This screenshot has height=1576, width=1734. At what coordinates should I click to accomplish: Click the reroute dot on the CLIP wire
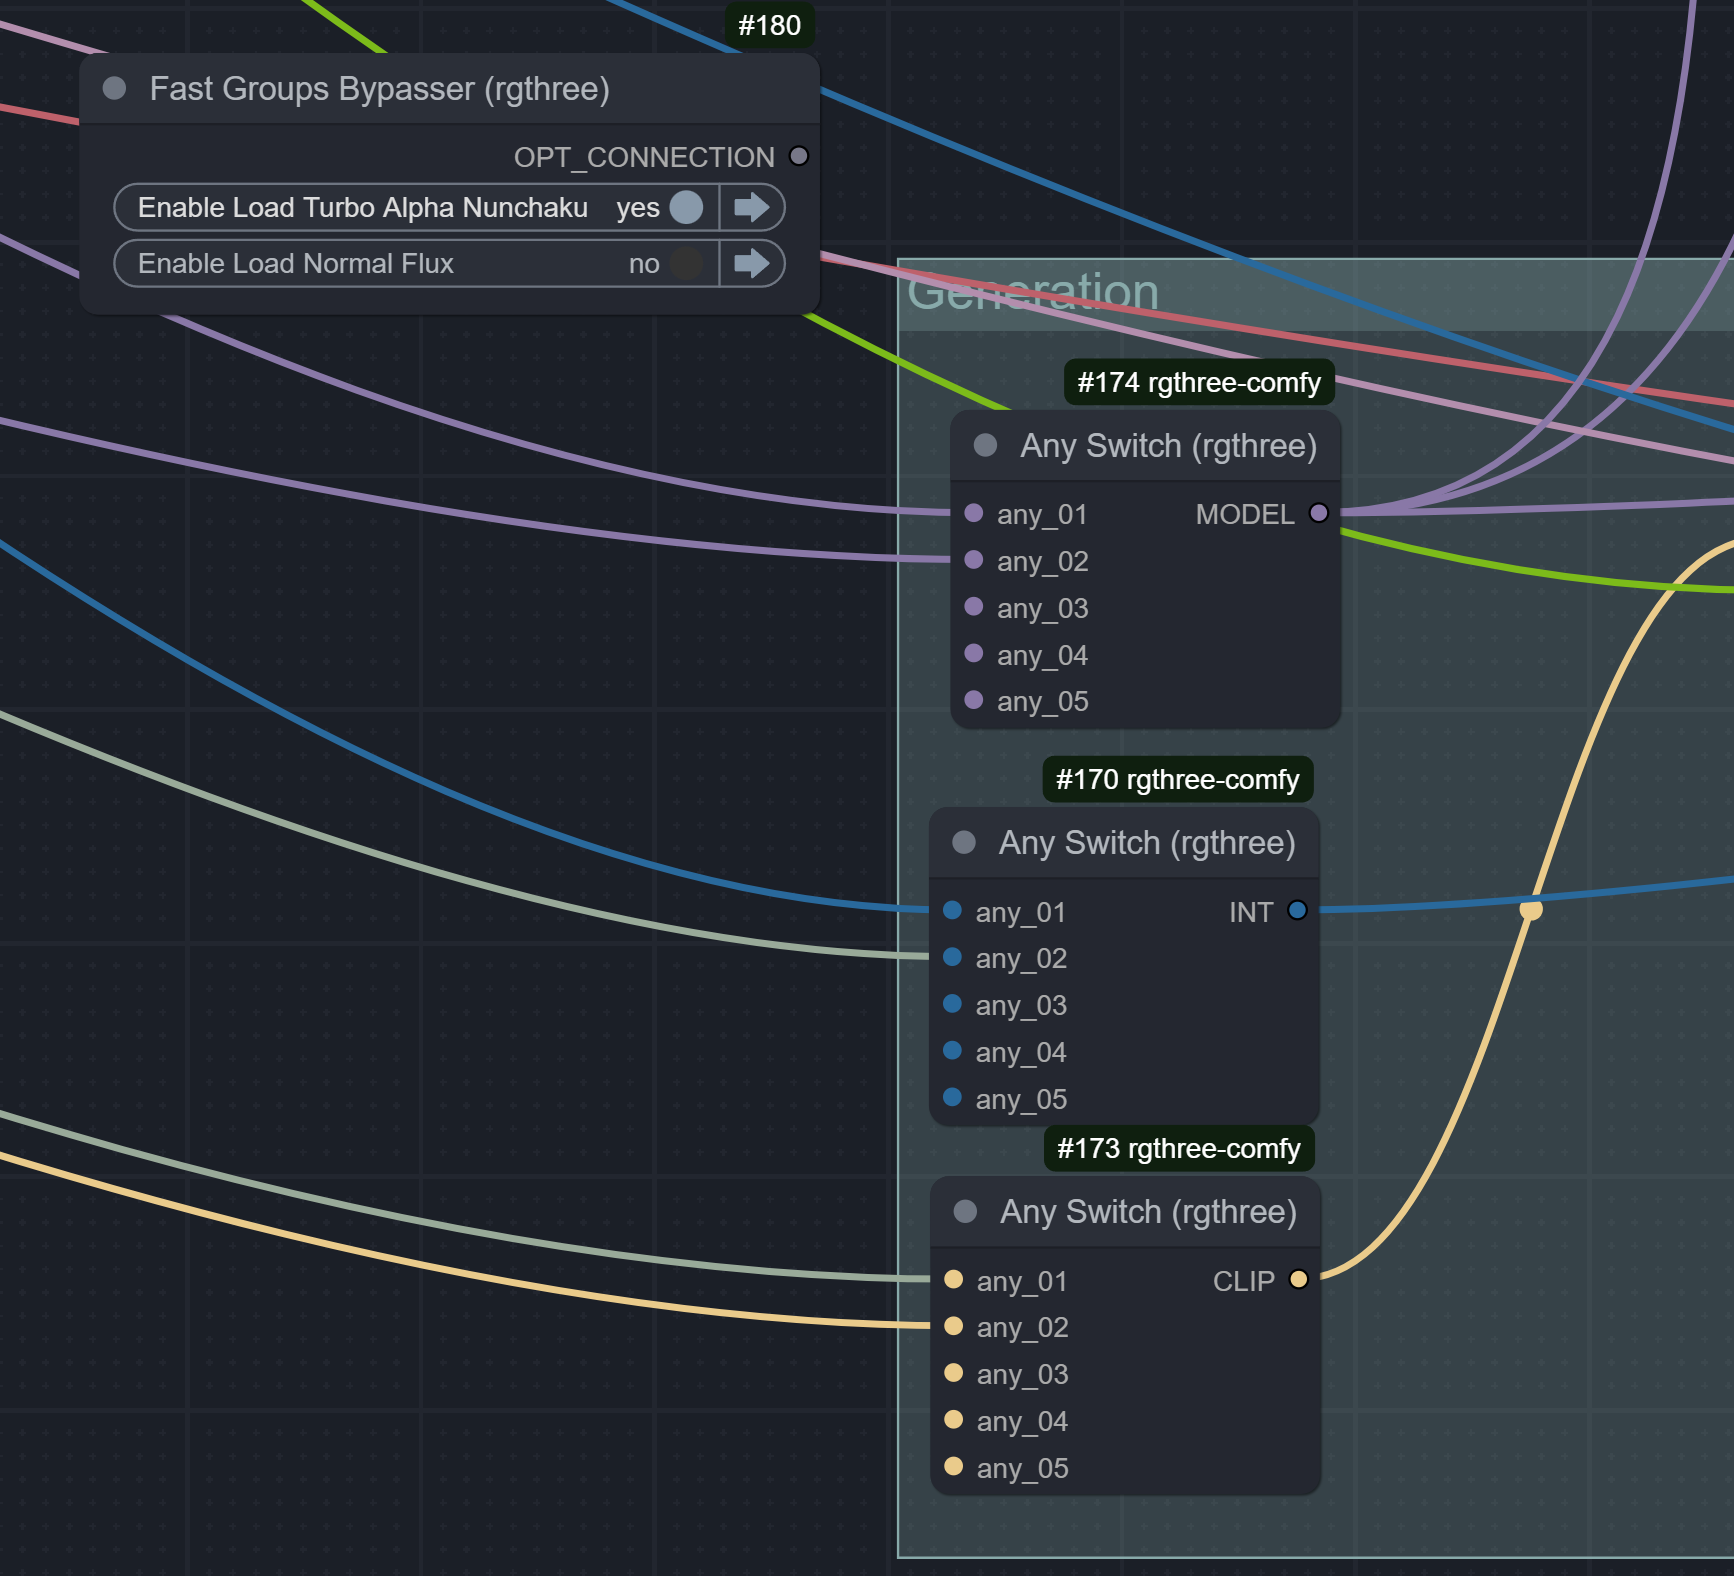[1531, 909]
